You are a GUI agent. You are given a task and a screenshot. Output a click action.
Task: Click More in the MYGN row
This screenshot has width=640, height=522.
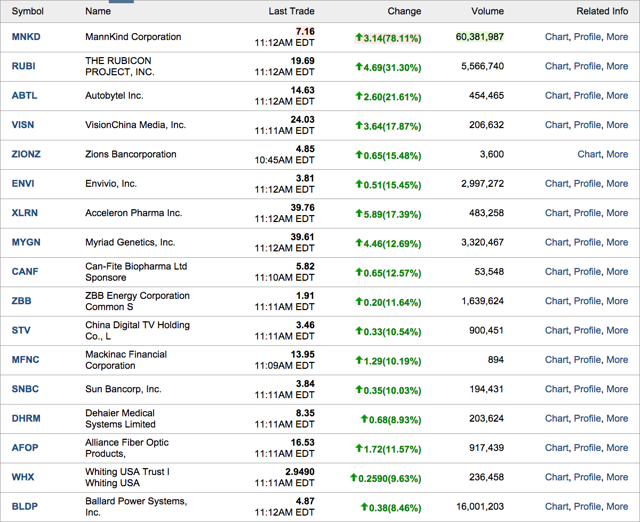point(617,242)
